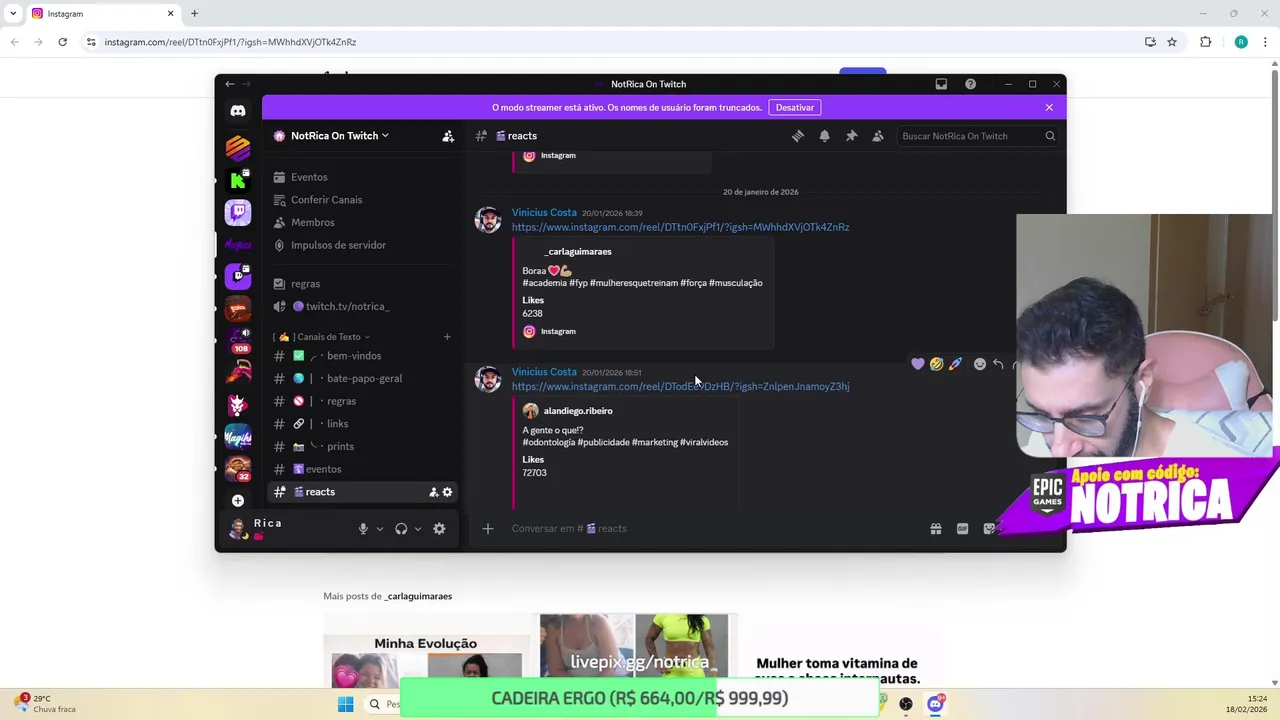Go back with Discord history arrow
This screenshot has width=1280, height=720.
[x=229, y=84]
